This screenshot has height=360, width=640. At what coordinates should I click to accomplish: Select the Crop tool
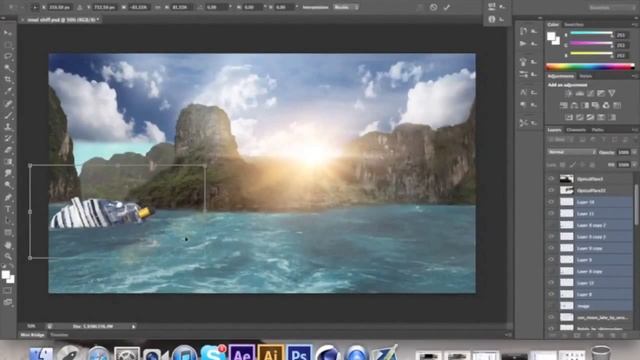[8, 80]
